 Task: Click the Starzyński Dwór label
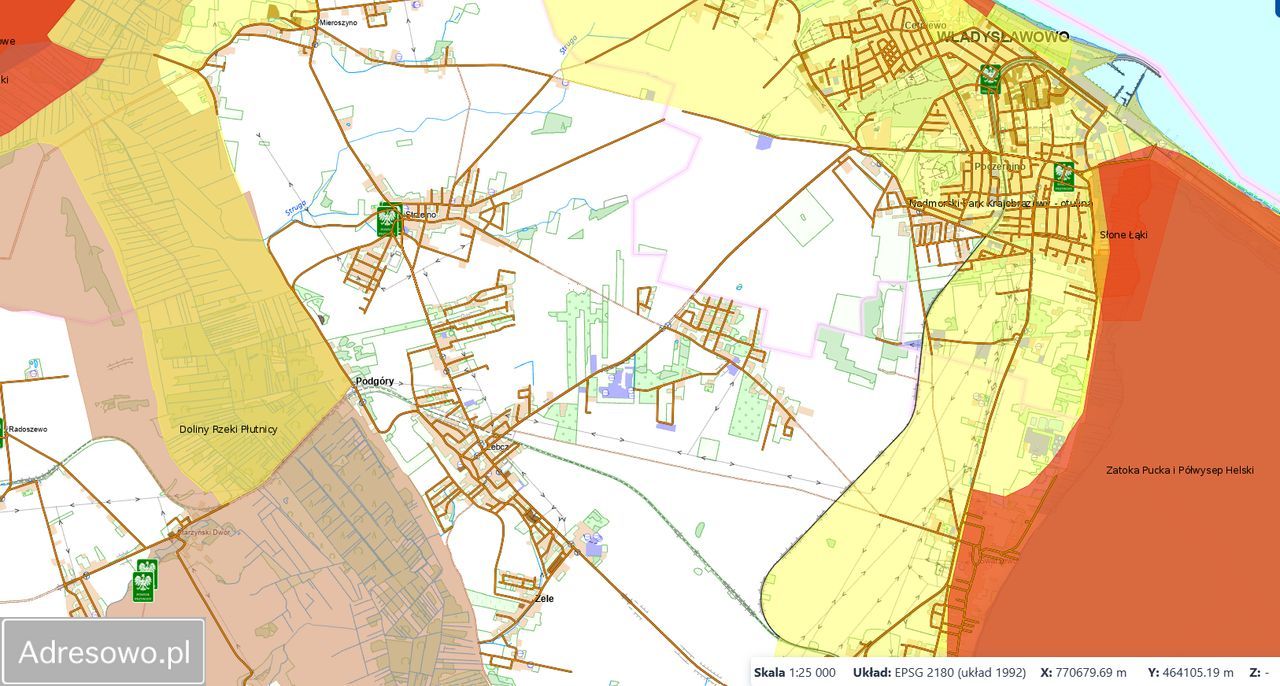tap(205, 533)
